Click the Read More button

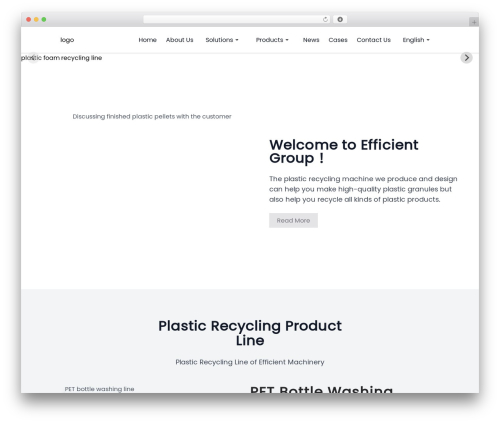[293, 220]
